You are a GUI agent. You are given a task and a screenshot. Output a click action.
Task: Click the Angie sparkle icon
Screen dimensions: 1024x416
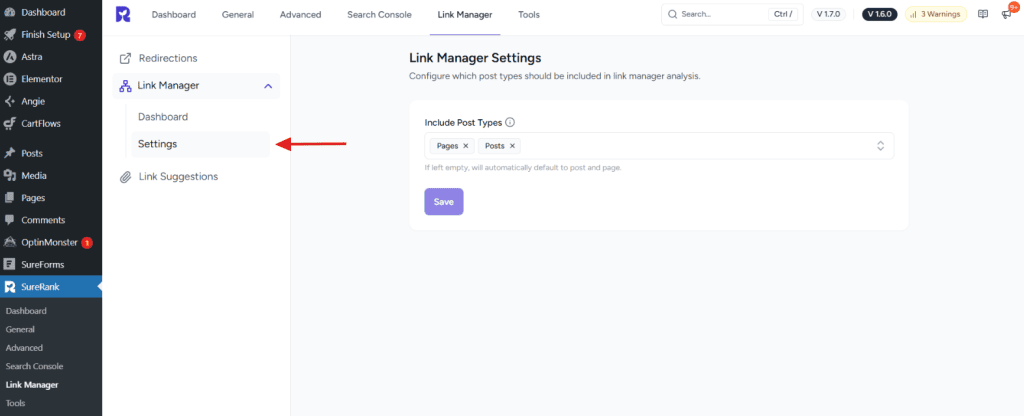pos(9,101)
